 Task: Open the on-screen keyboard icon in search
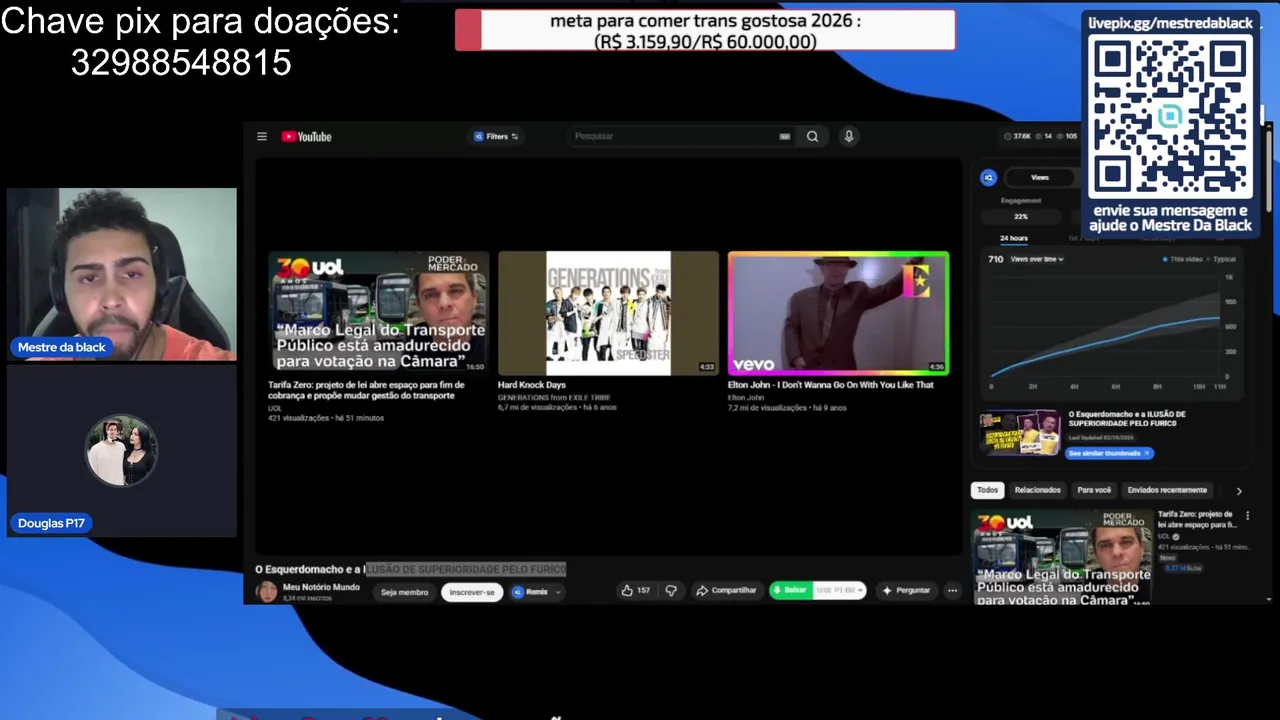click(785, 137)
